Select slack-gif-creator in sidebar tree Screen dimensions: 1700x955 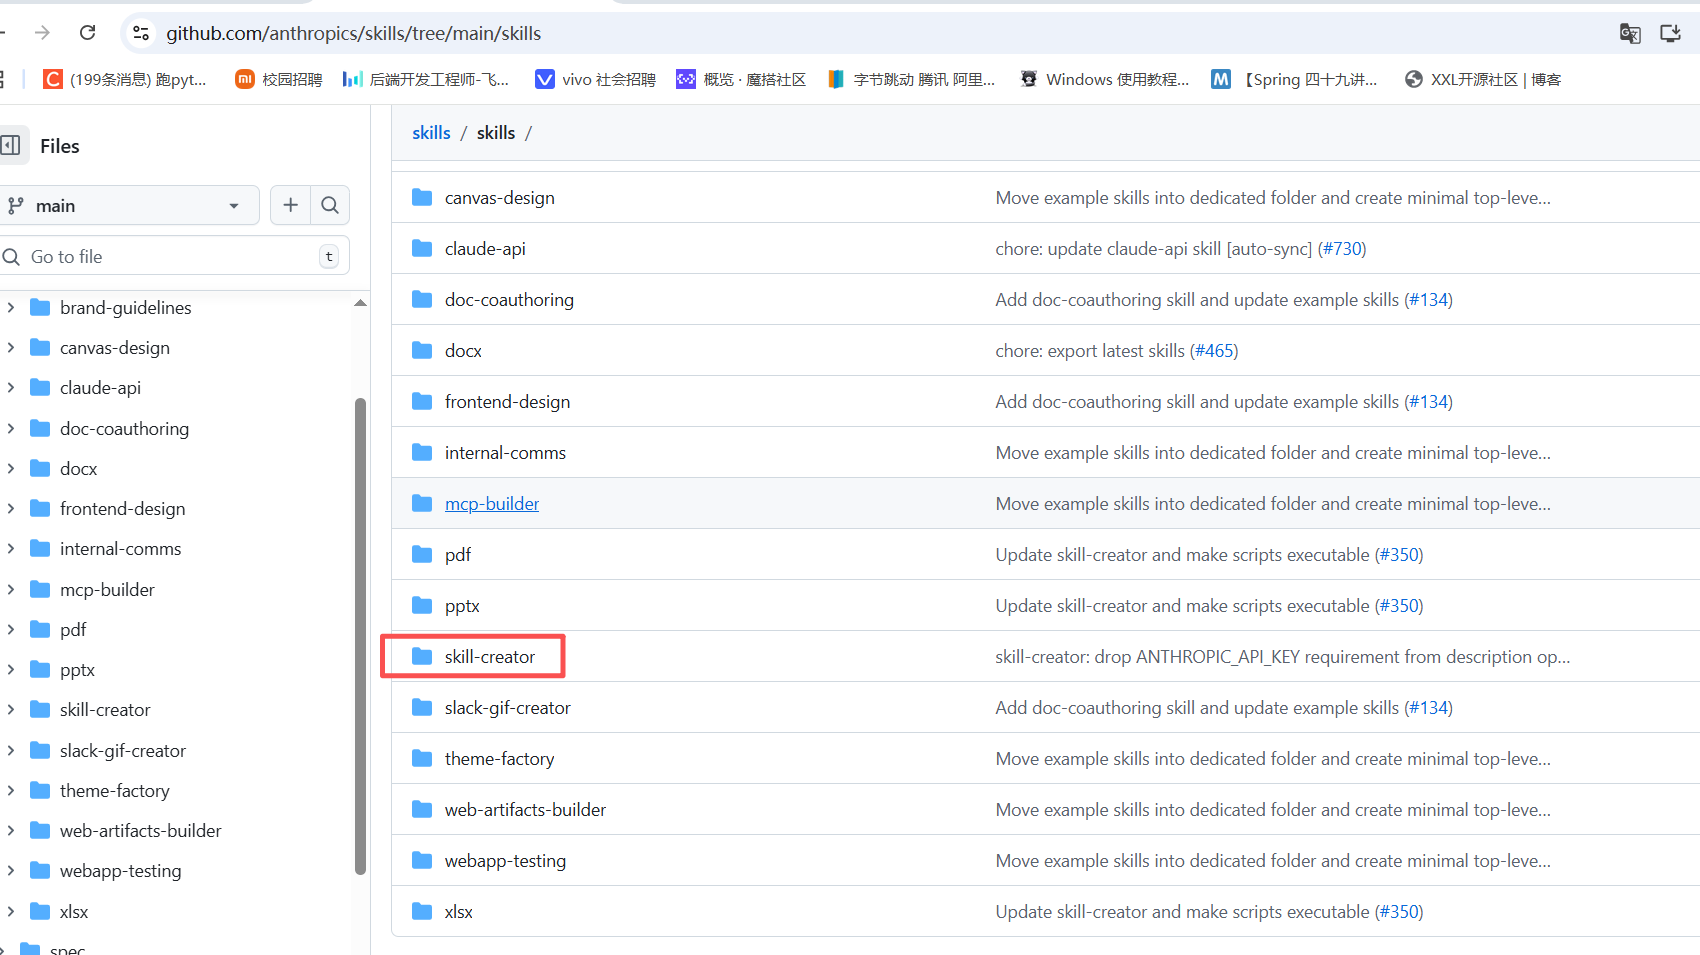[x=122, y=750]
